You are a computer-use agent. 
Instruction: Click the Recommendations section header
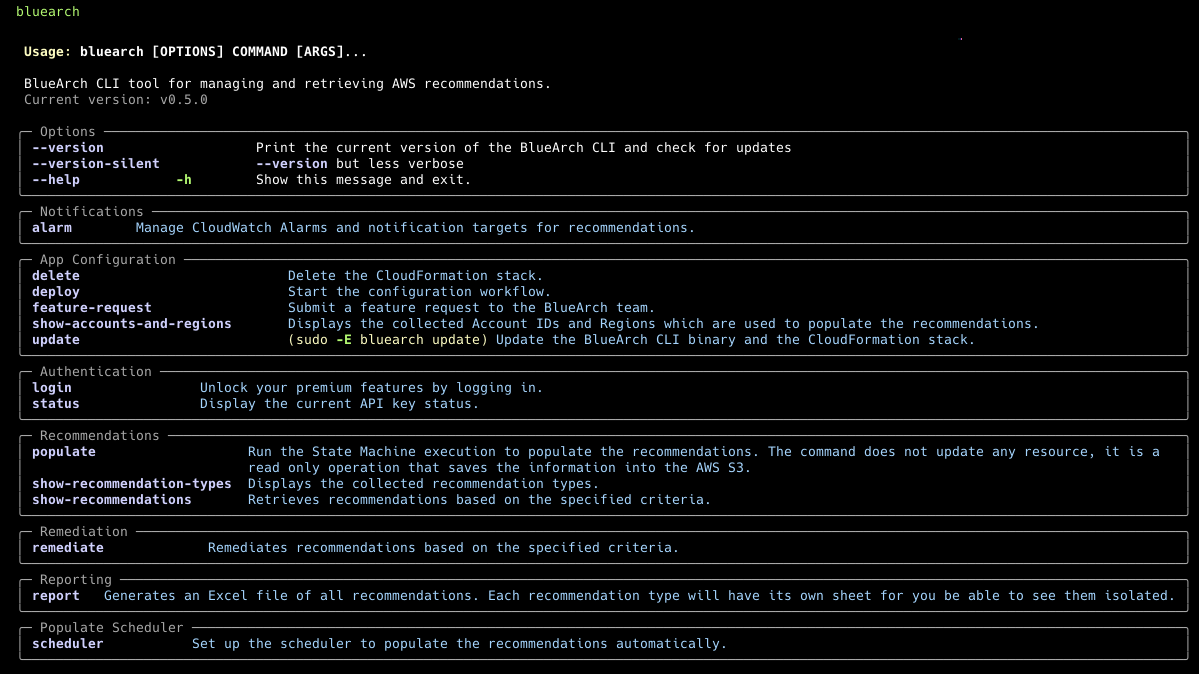[x=99, y=435]
